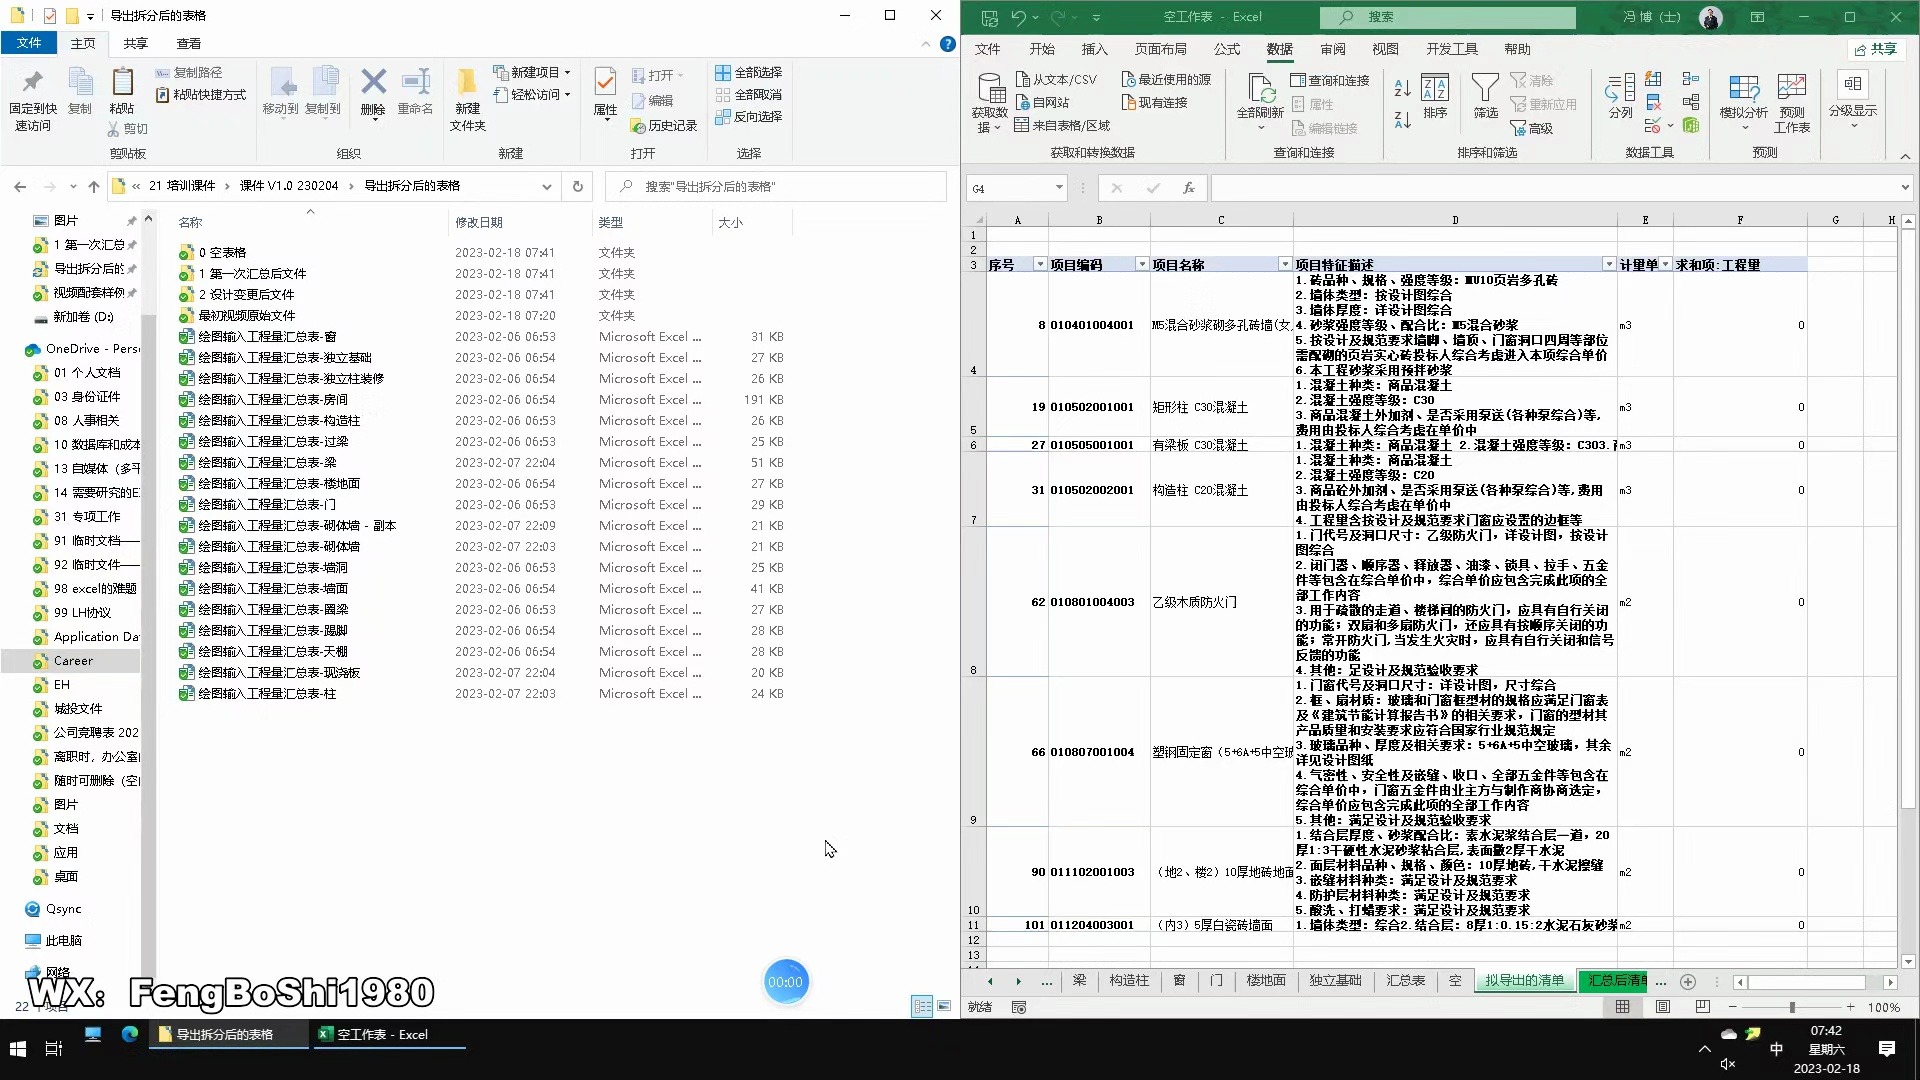
Task: Open the 公式 ribbon tab in Excel
Action: click(1226, 49)
